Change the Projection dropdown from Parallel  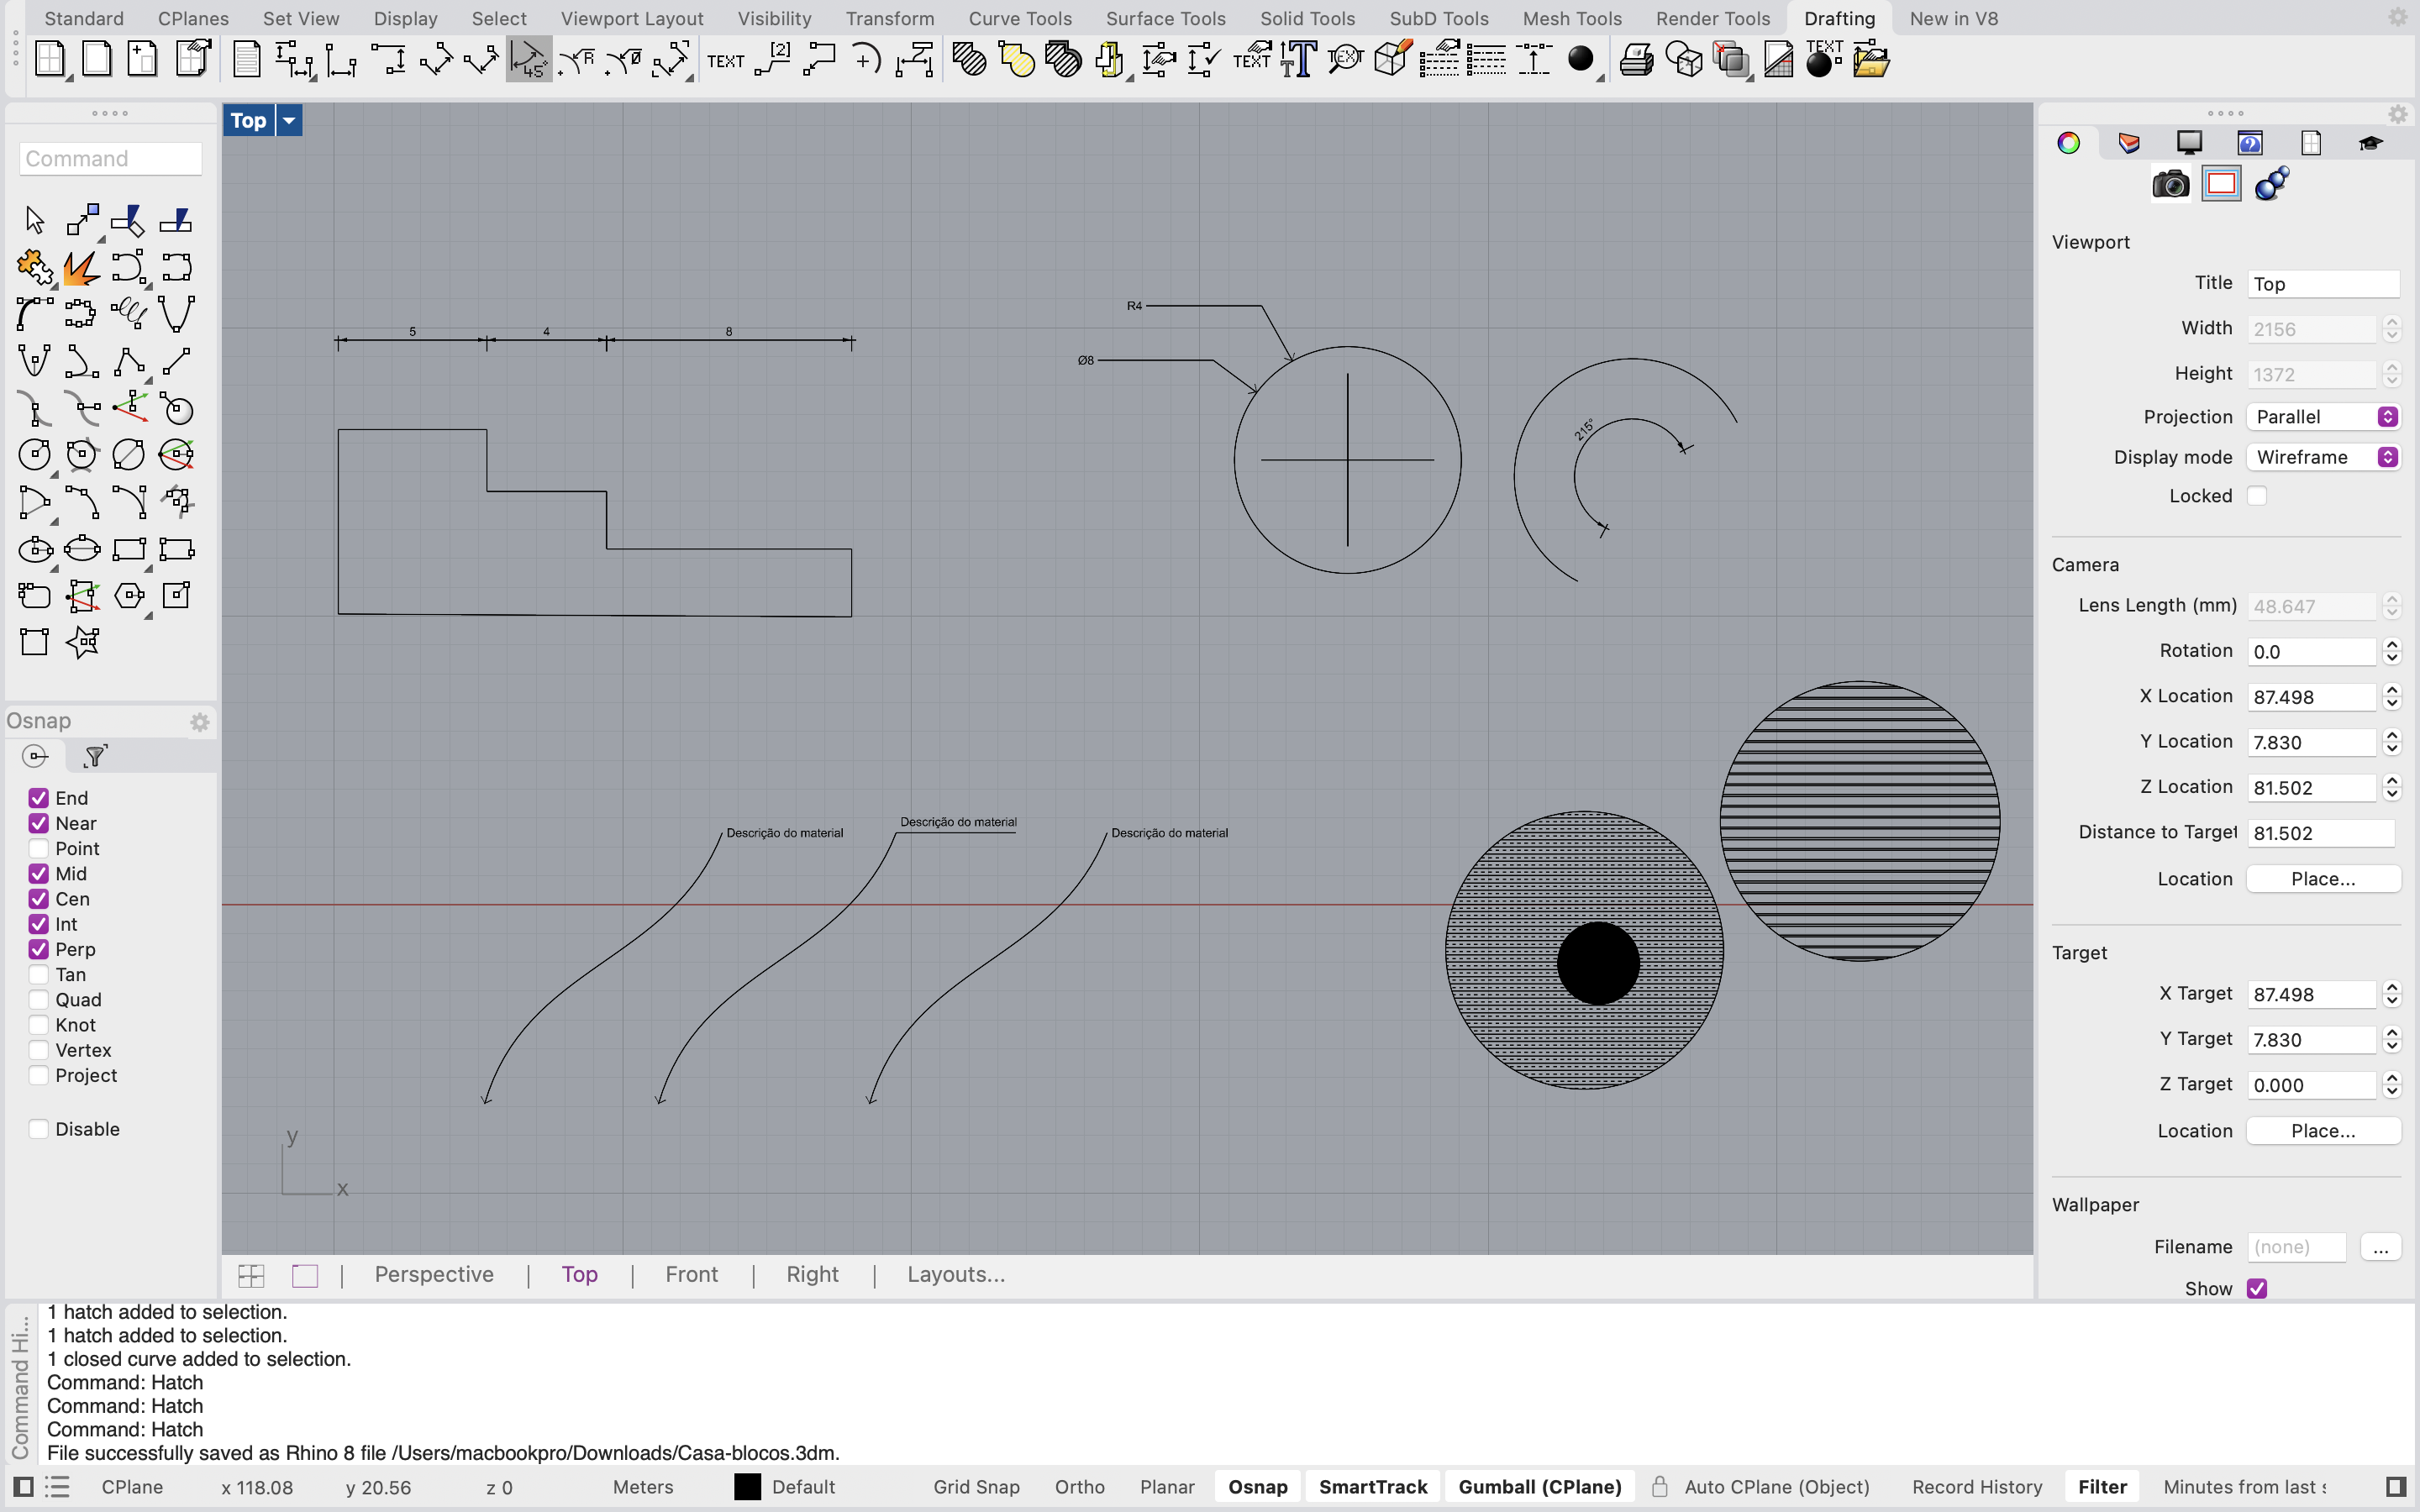(2322, 417)
